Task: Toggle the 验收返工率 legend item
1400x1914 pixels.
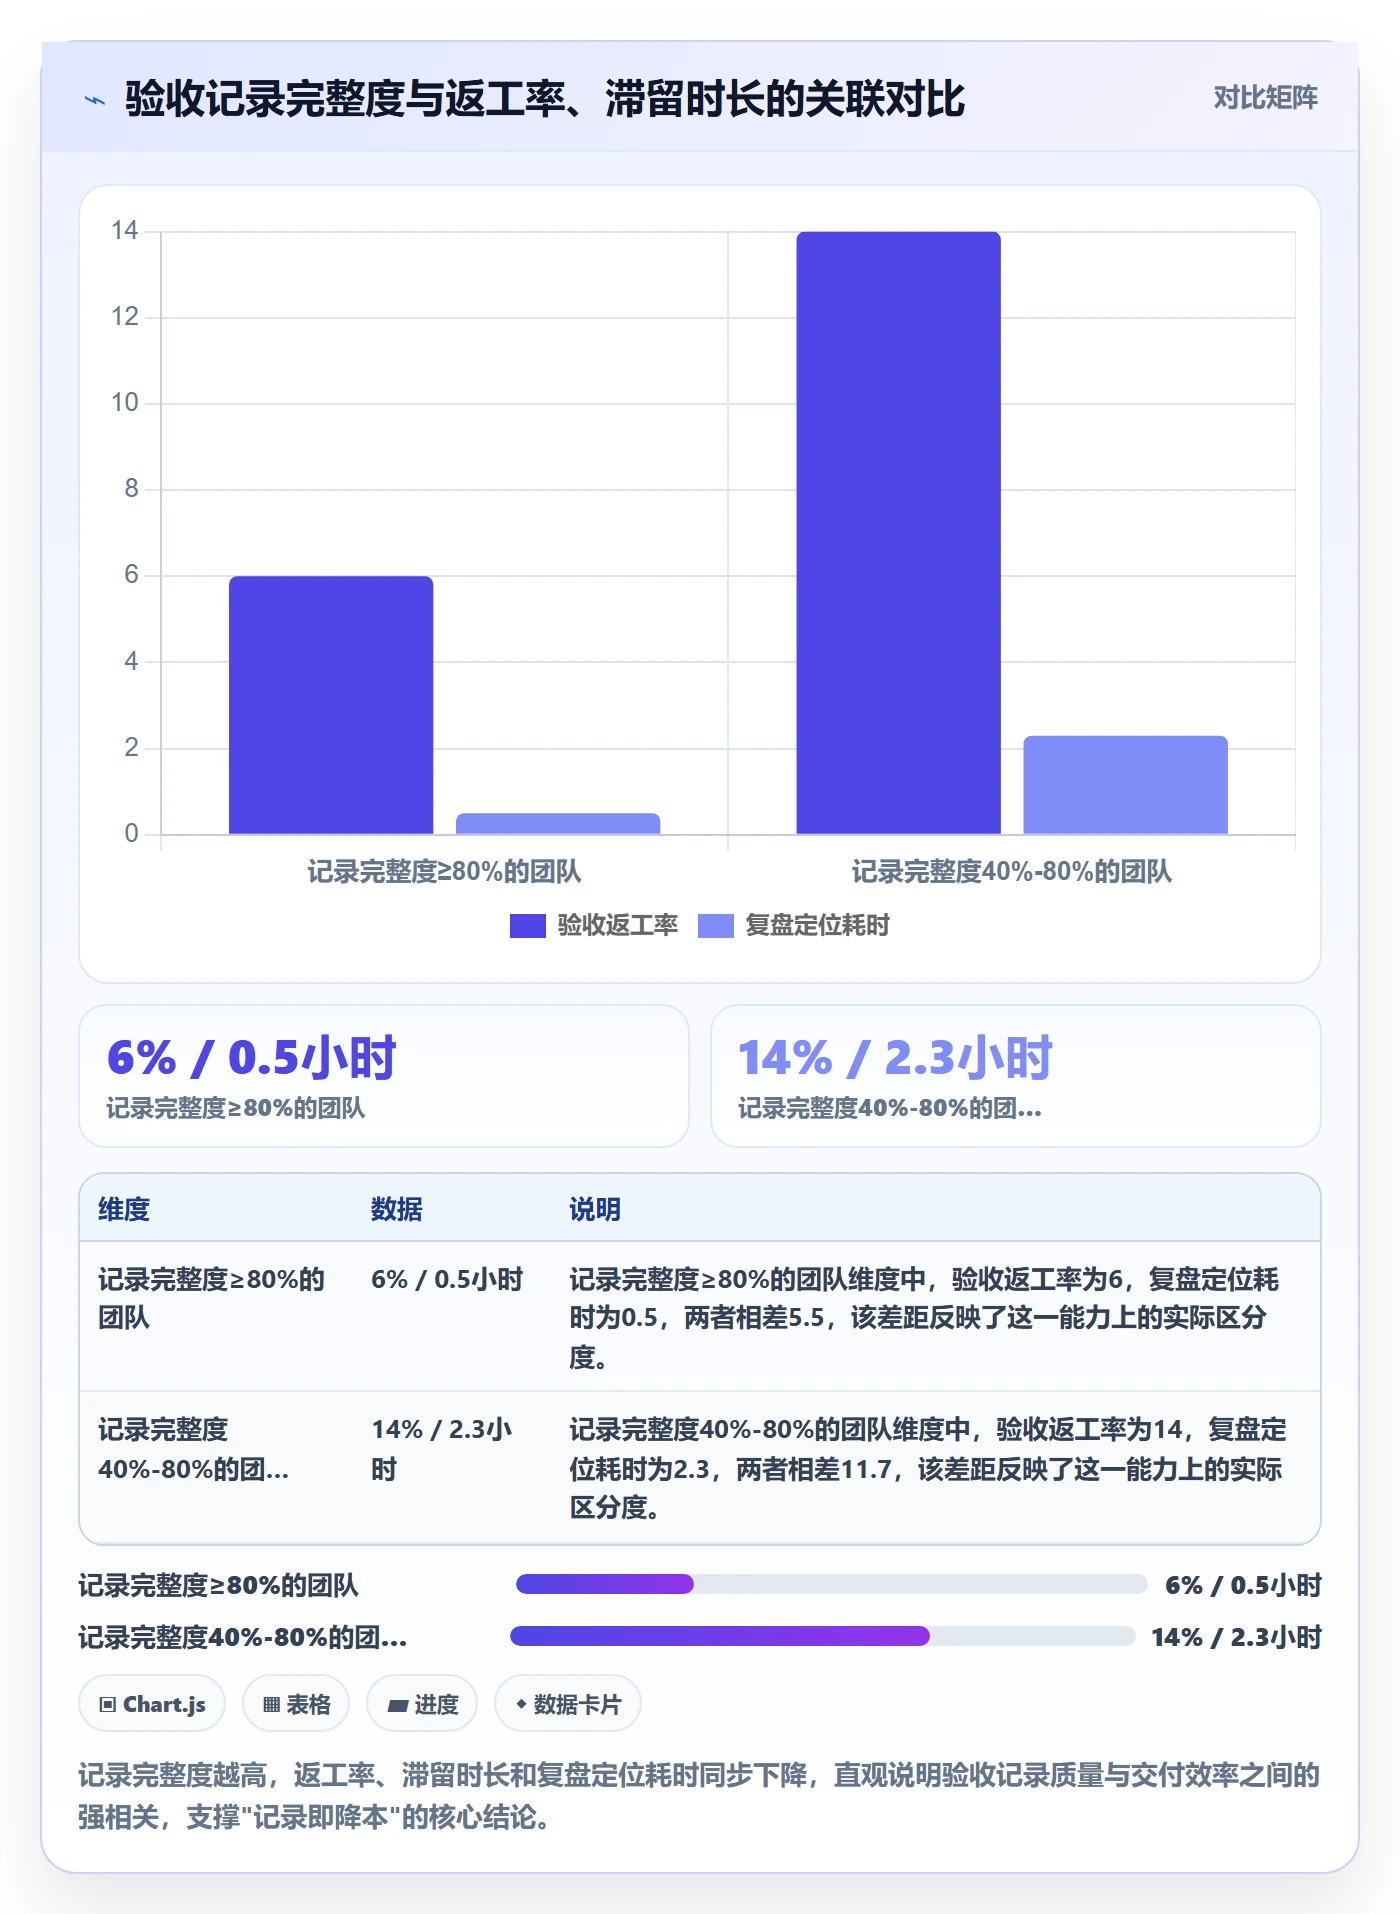Action: [x=594, y=925]
